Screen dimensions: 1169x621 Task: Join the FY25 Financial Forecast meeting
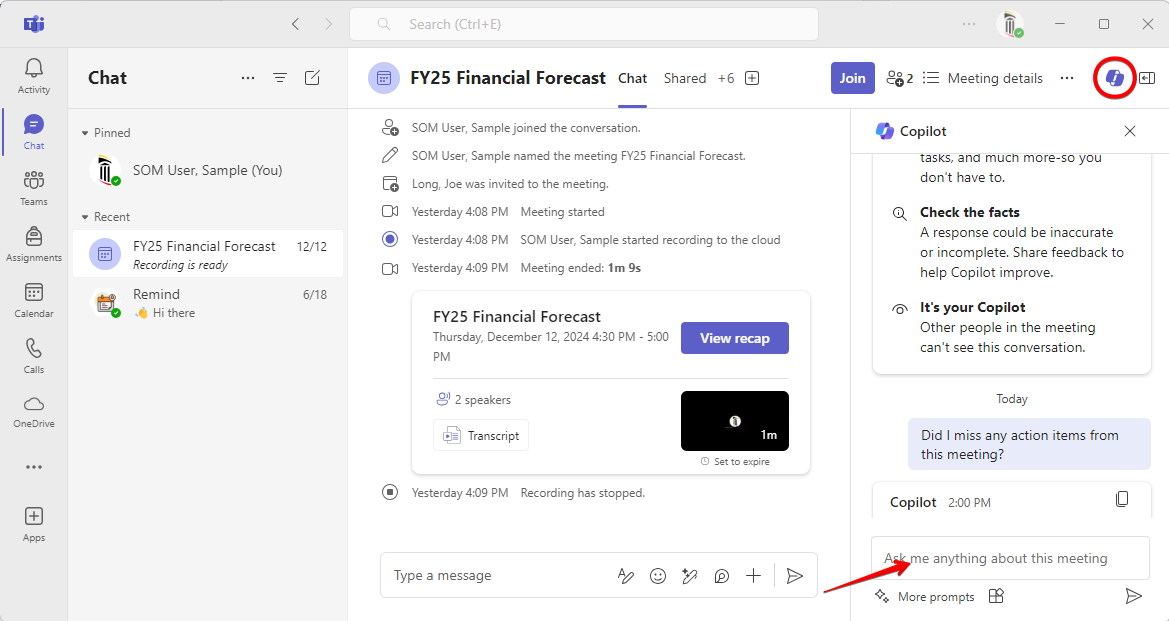click(852, 78)
